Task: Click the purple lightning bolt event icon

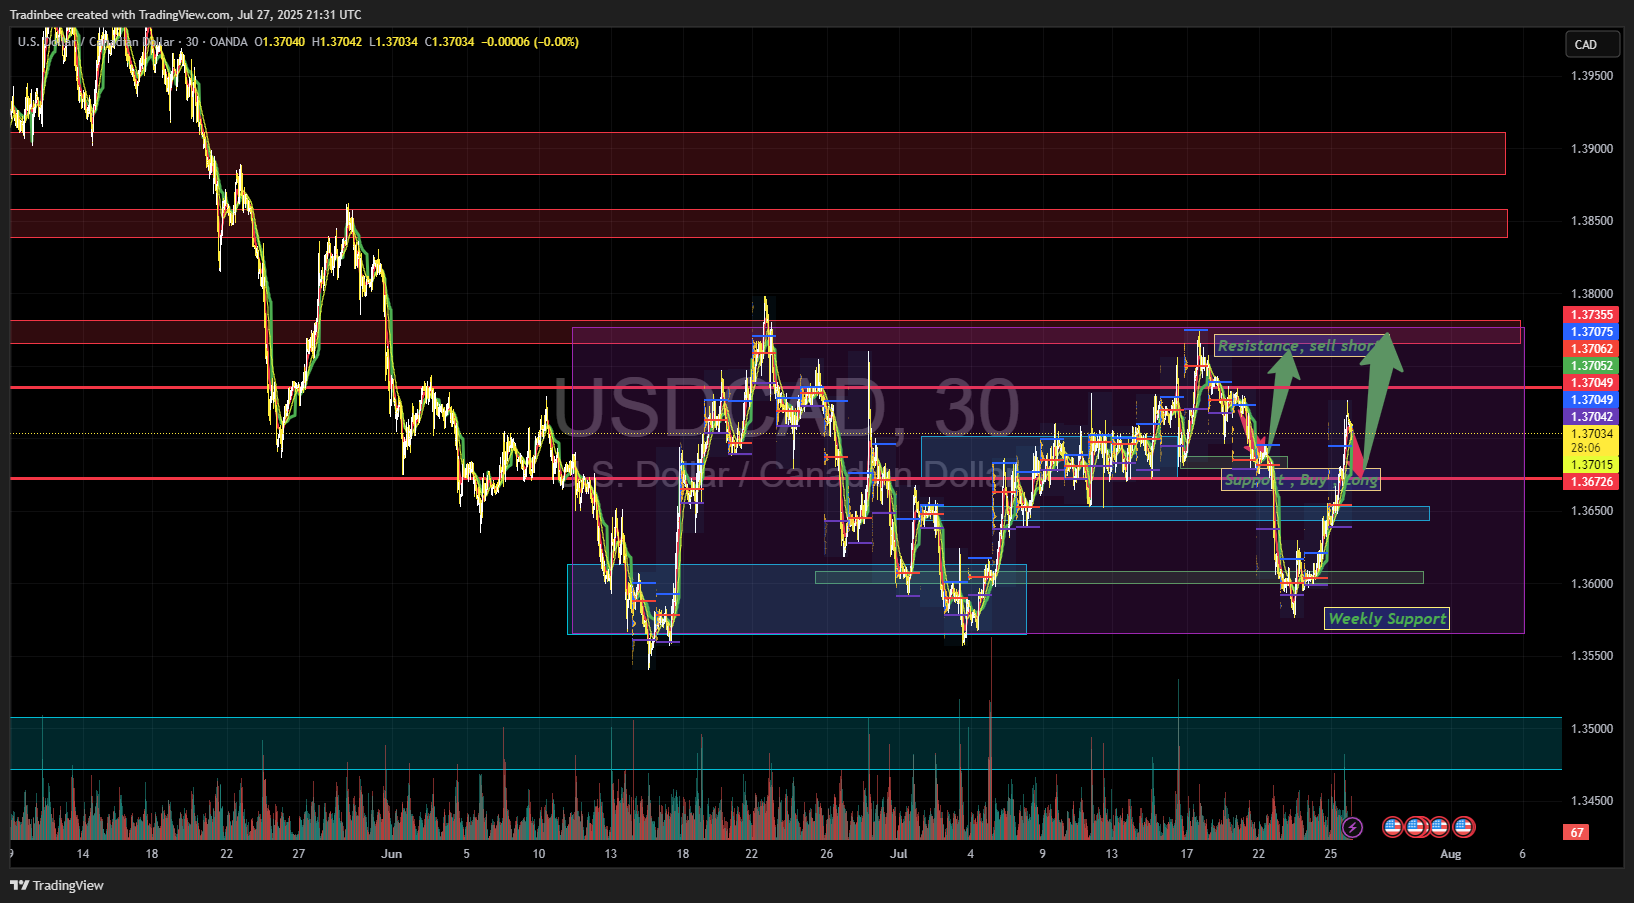Action: 1352,827
